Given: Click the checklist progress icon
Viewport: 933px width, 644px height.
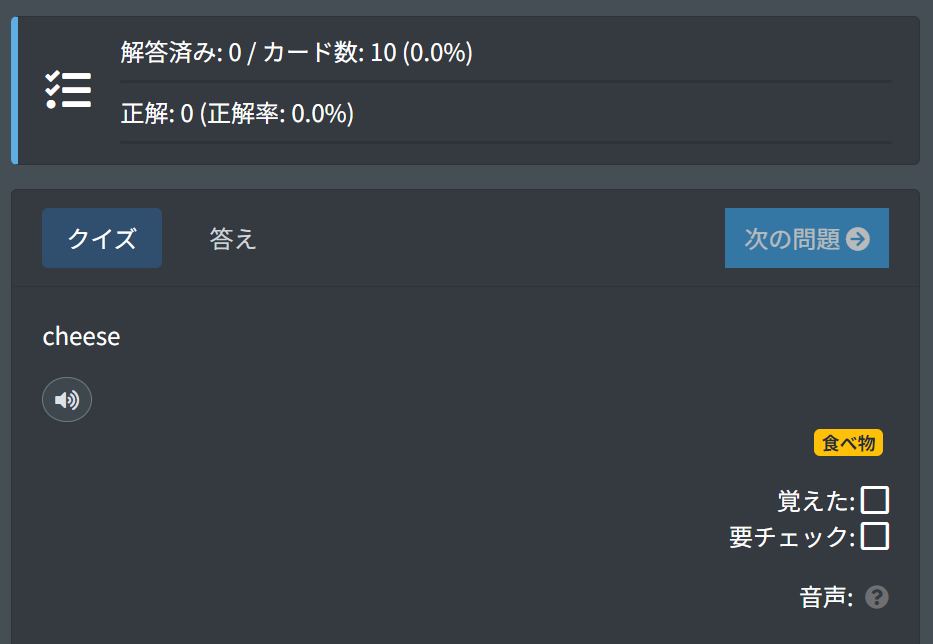Looking at the screenshot, I should [68, 90].
